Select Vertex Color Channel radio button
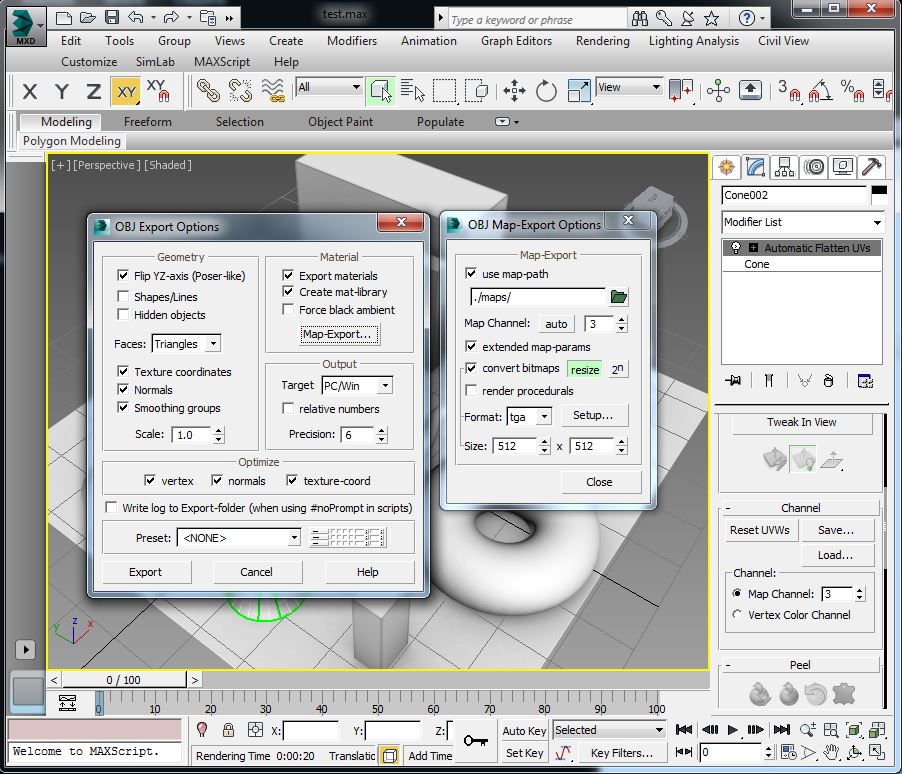Screen dimensions: 902x774 [737, 615]
